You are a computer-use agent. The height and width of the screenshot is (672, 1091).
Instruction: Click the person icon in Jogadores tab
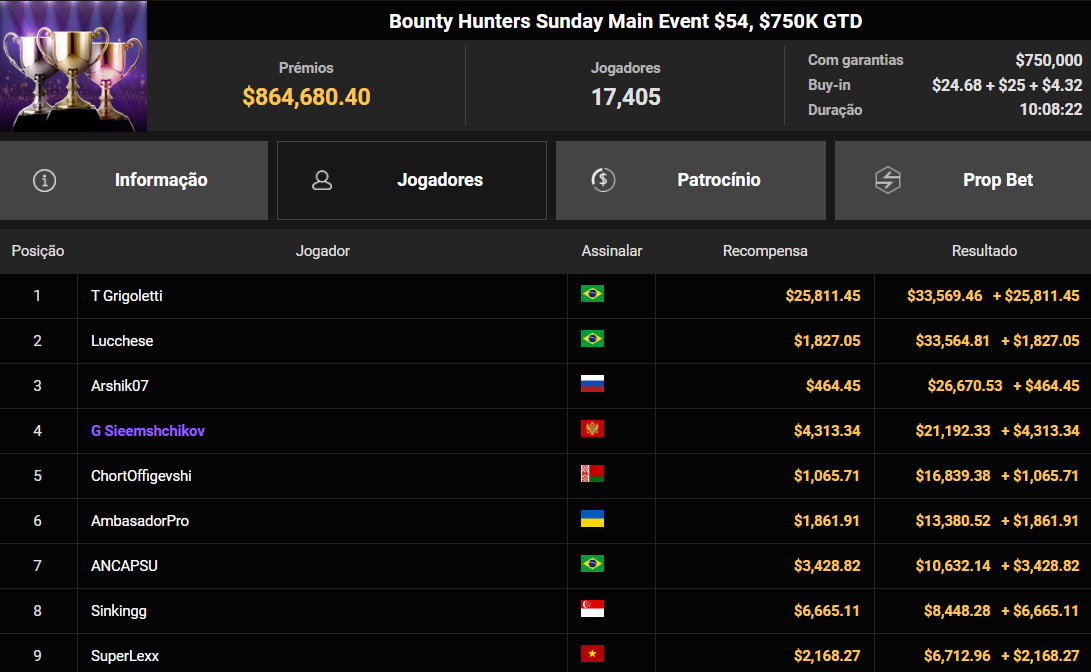click(321, 181)
